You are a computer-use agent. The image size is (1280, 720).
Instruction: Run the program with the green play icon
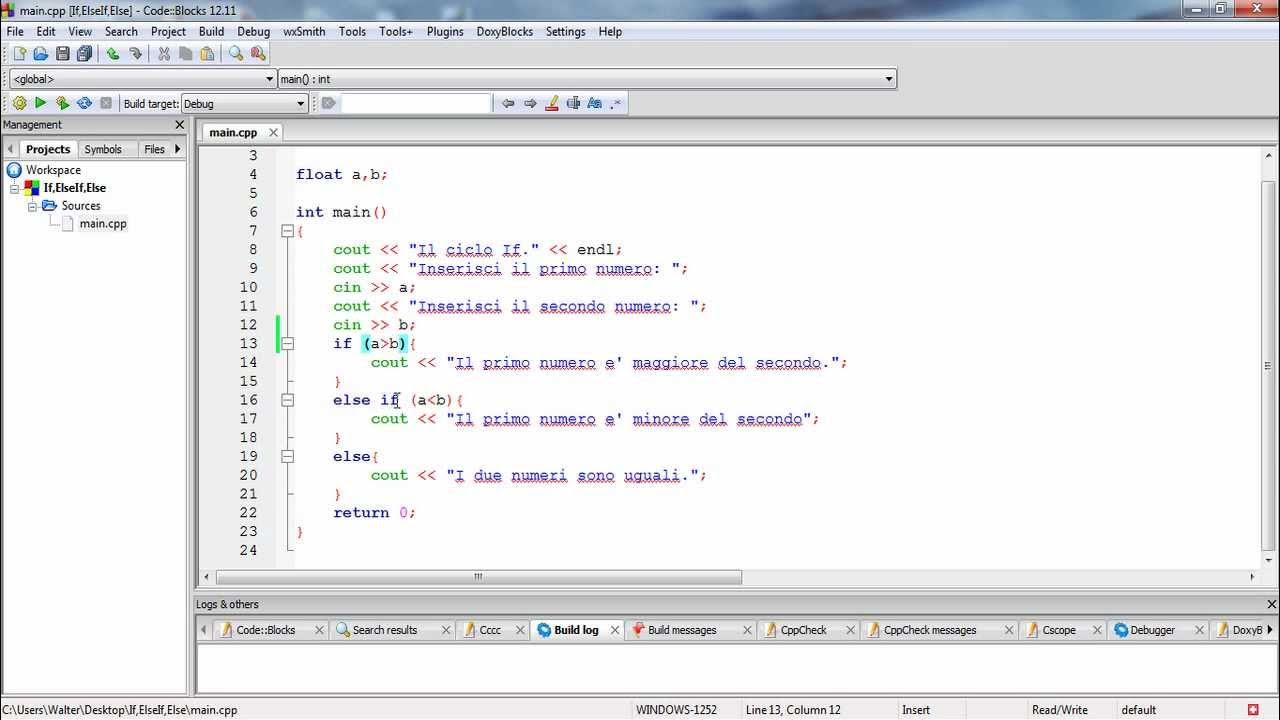41,103
